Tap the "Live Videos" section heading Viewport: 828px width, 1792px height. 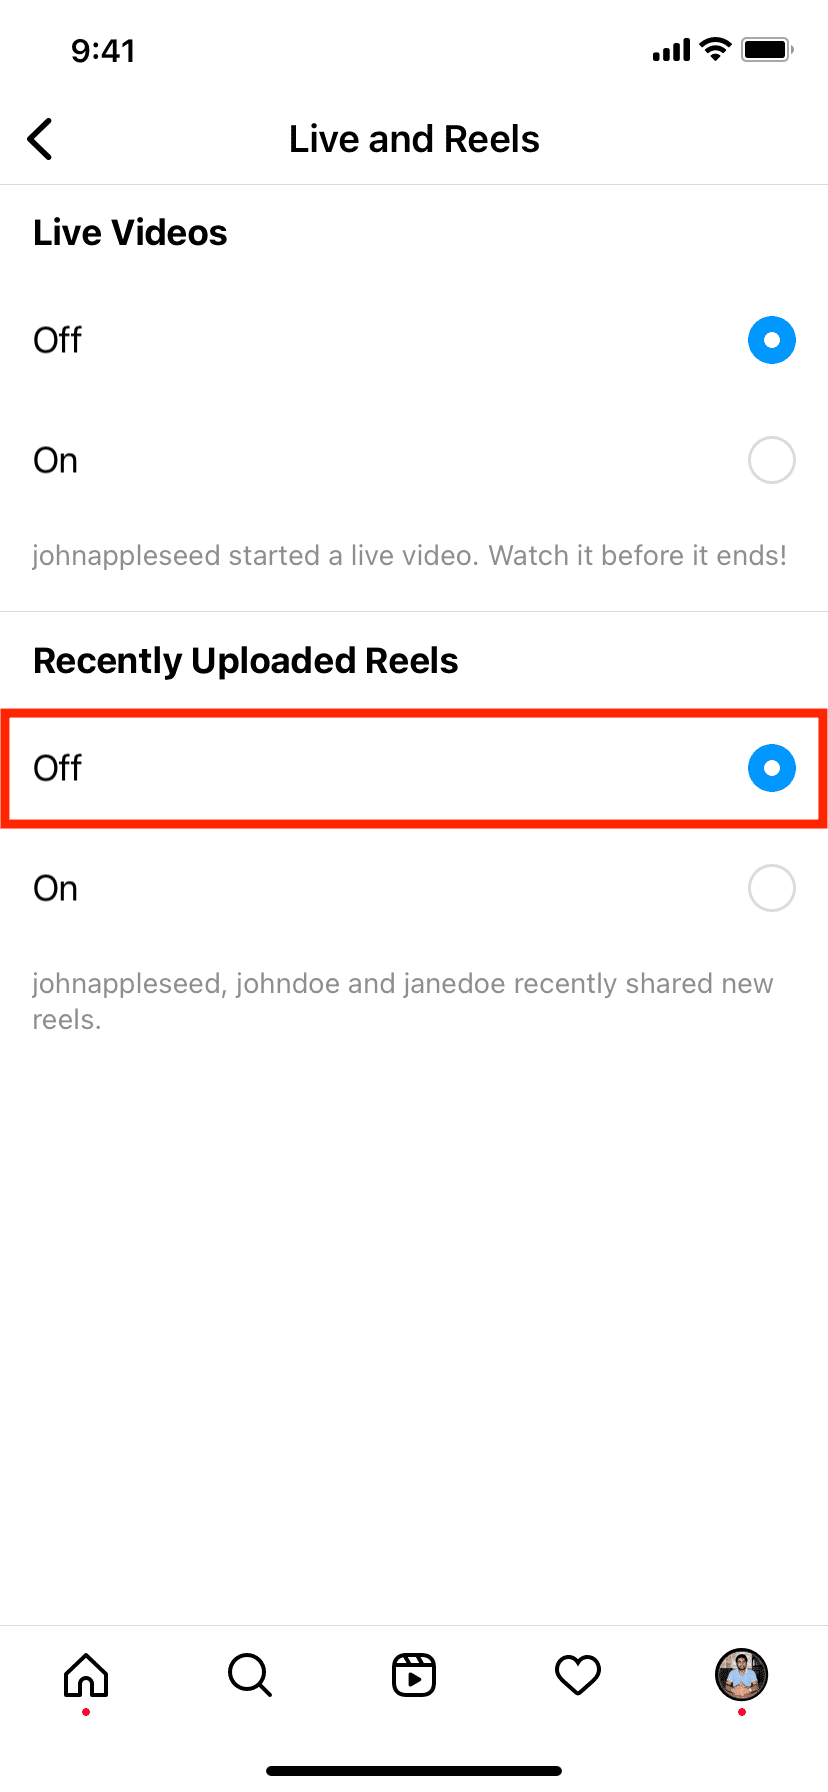130,233
